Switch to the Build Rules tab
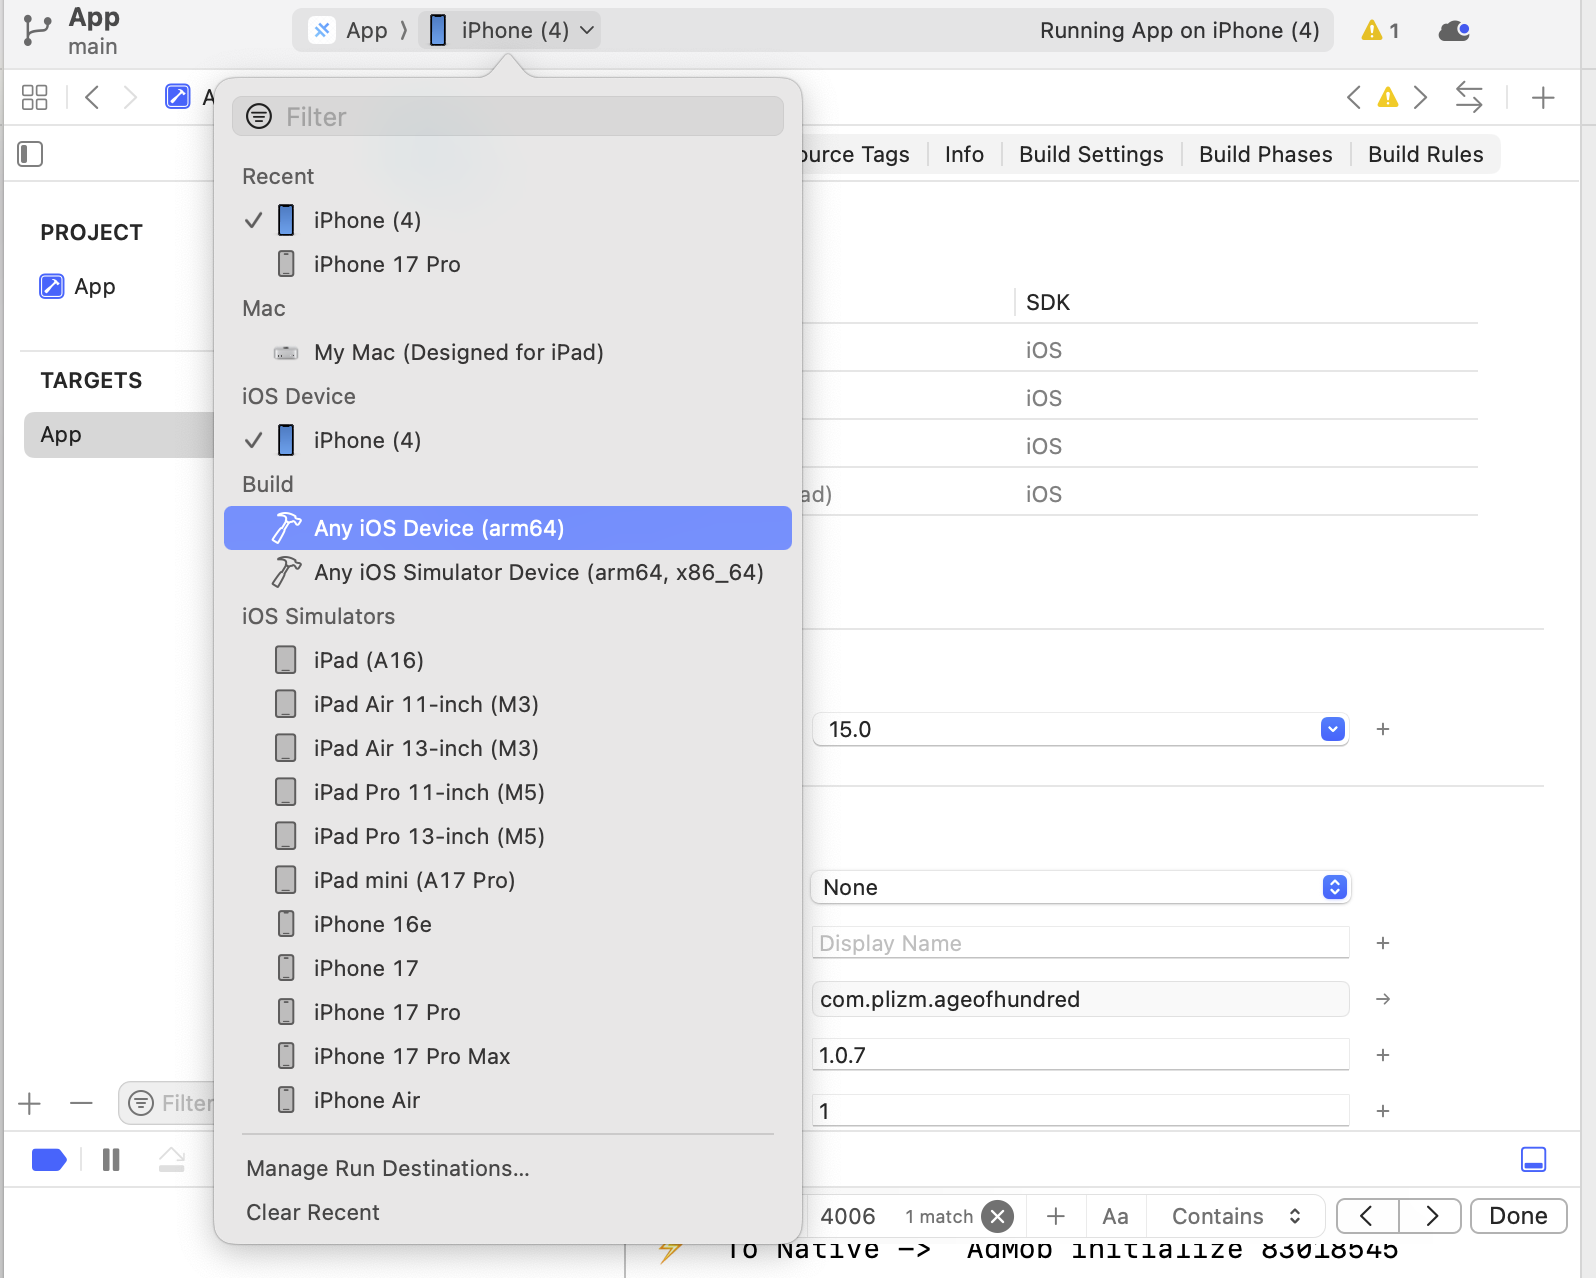Image resolution: width=1596 pixels, height=1278 pixels. click(x=1425, y=154)
